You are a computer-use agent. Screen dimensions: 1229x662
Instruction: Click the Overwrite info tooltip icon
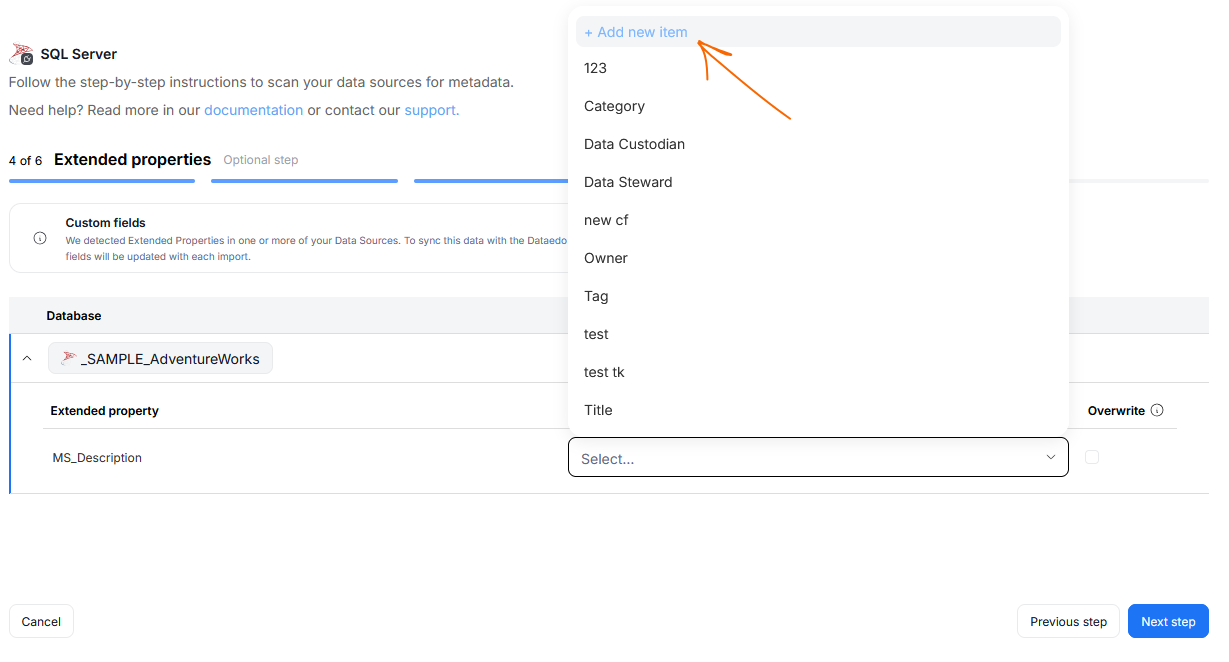click(x=1157, y=410)
